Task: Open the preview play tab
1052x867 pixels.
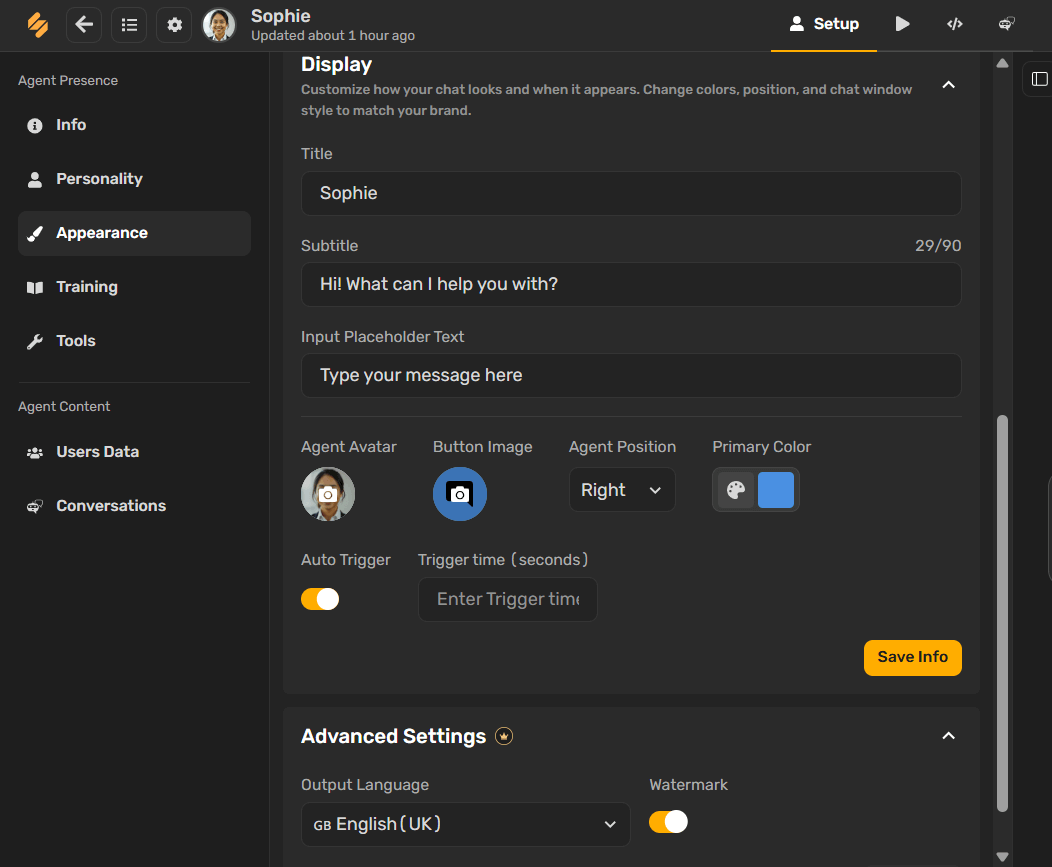Action: [x=902, y=24]
